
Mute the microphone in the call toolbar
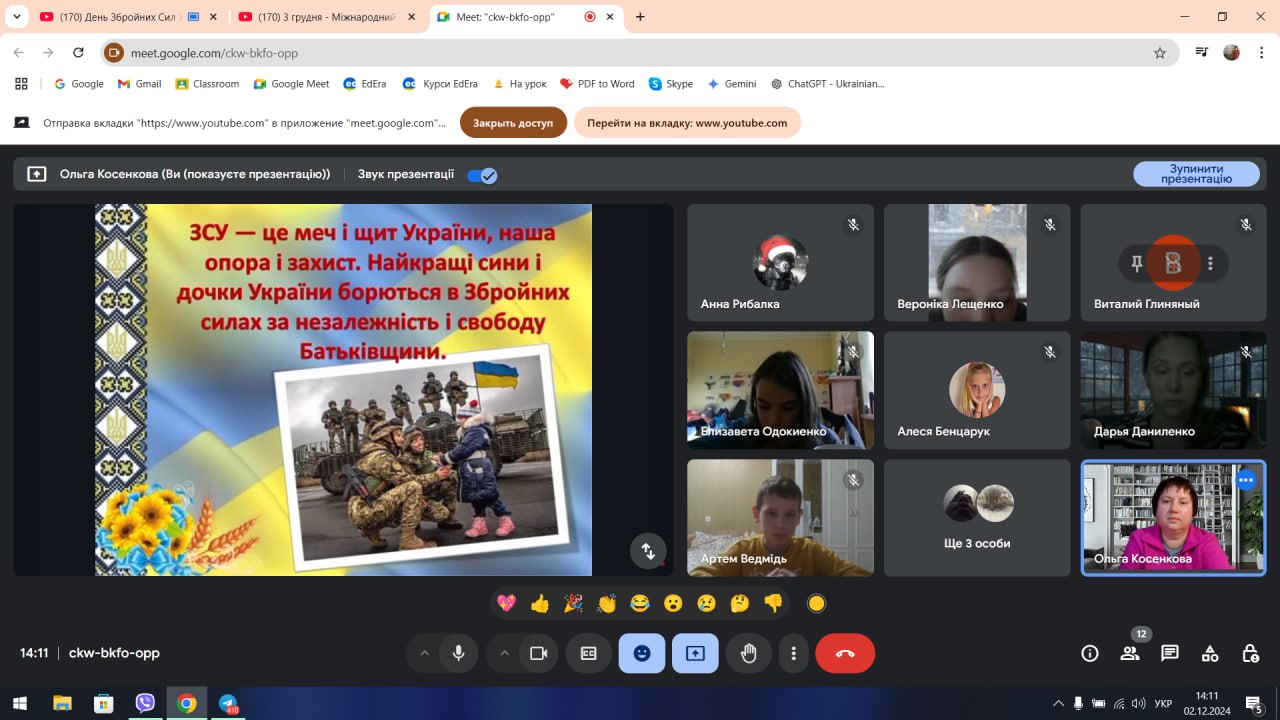[458, 653]
